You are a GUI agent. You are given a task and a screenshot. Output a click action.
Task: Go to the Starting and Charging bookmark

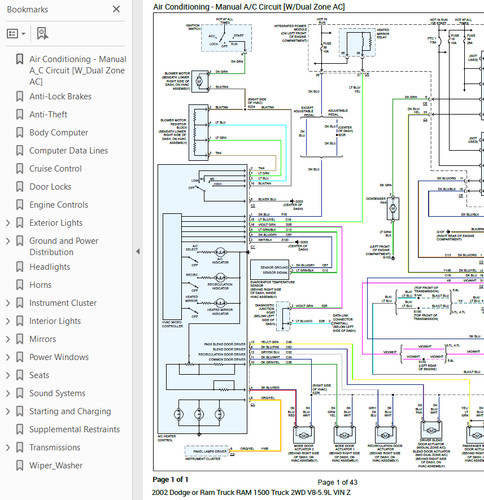70,411
